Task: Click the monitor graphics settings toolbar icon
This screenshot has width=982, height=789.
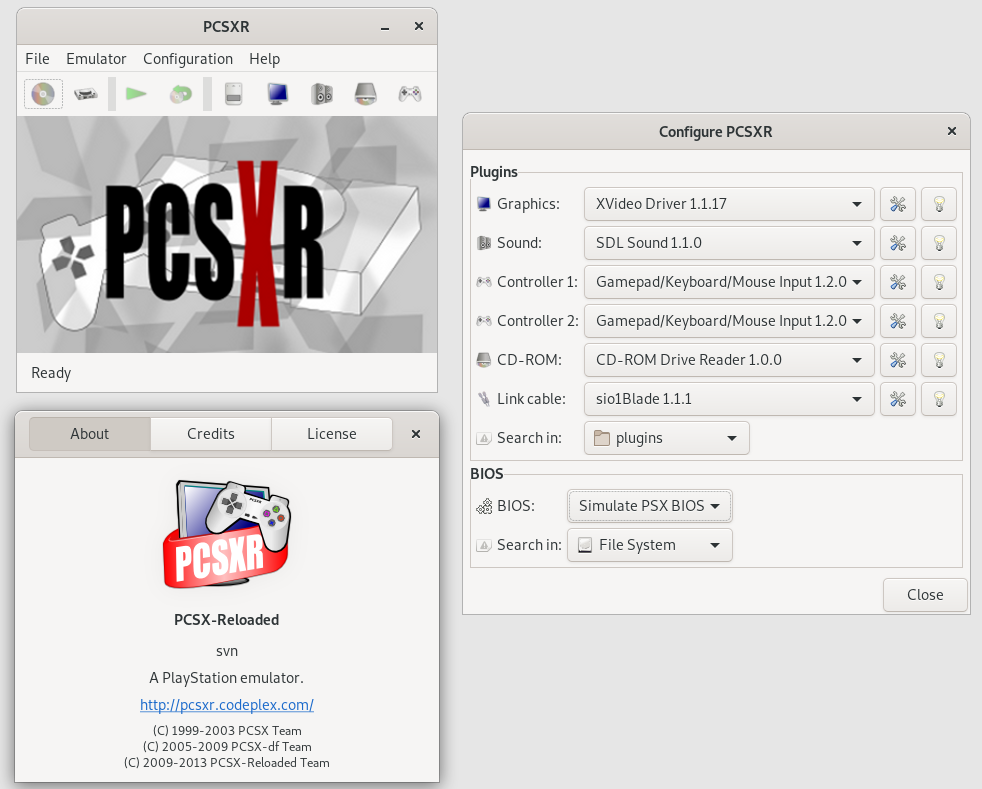Action: pyautogui.click(x=277, y=94)
